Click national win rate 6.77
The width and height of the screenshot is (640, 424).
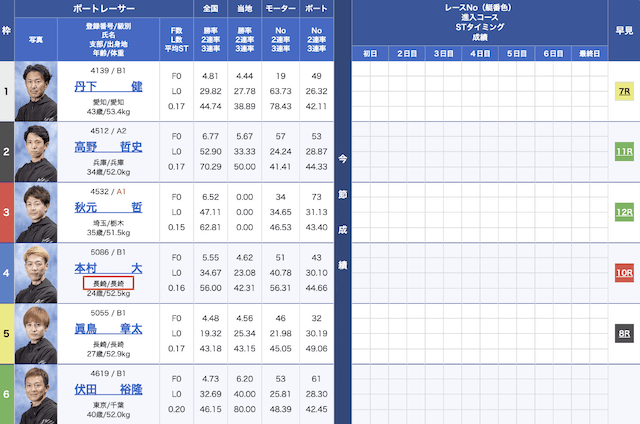211,136
